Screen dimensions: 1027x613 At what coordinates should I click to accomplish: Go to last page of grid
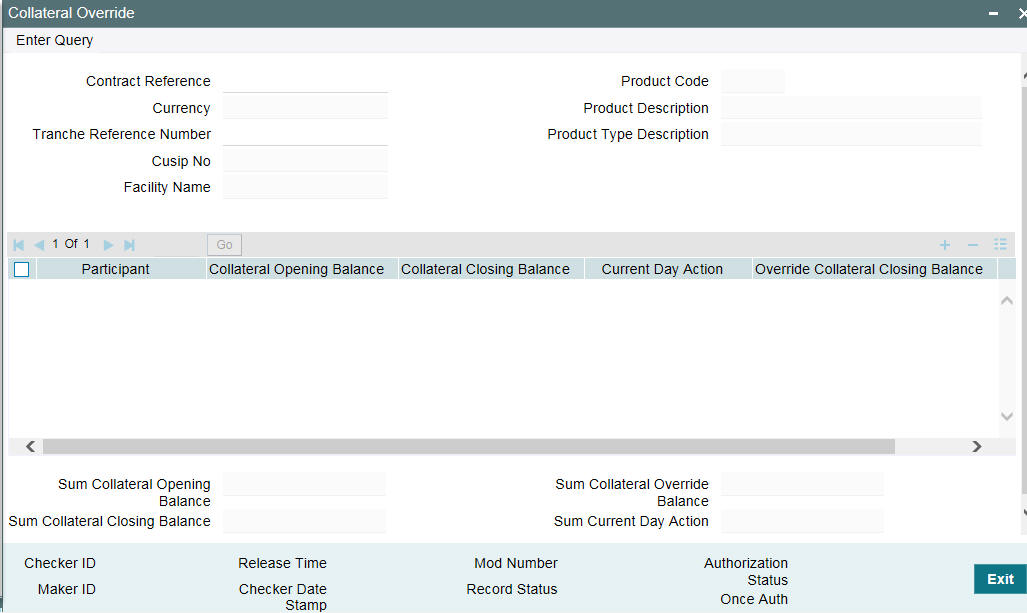129,245
